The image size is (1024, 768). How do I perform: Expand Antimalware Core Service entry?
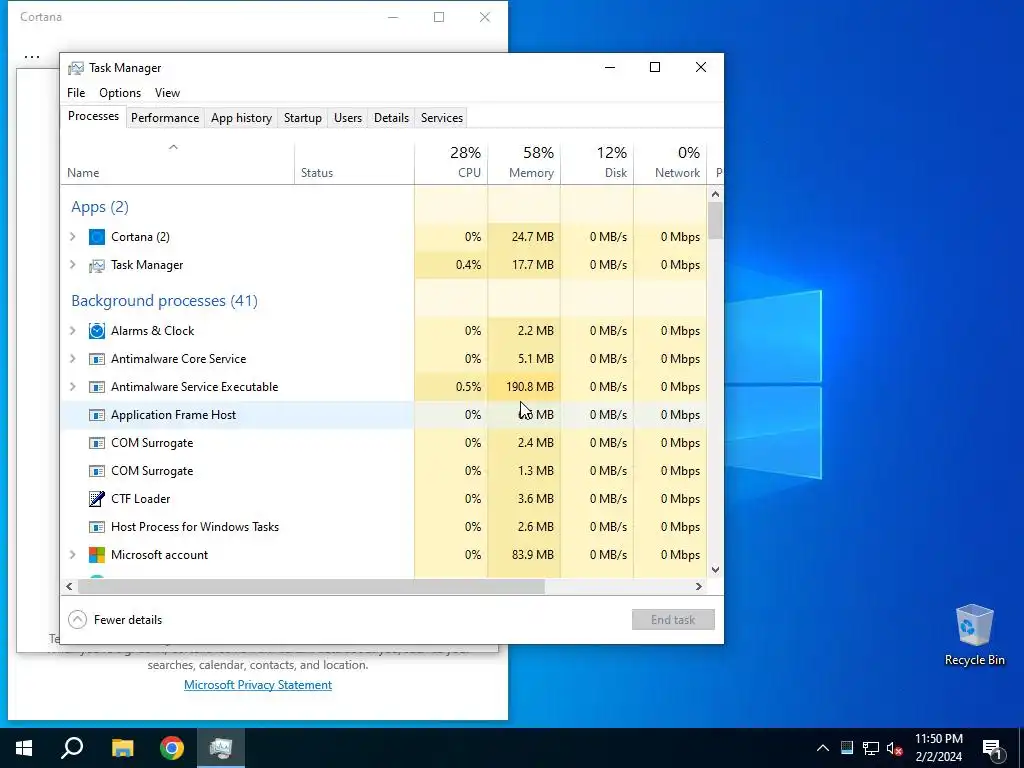(x=73, y=359)
